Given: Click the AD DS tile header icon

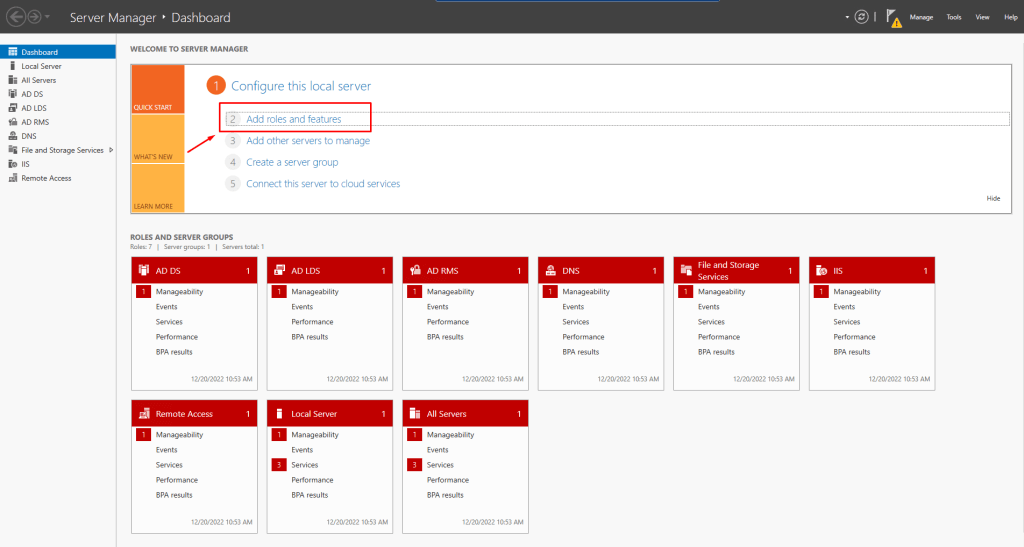Looking at the screenshot, I should [x=144, y=270].
